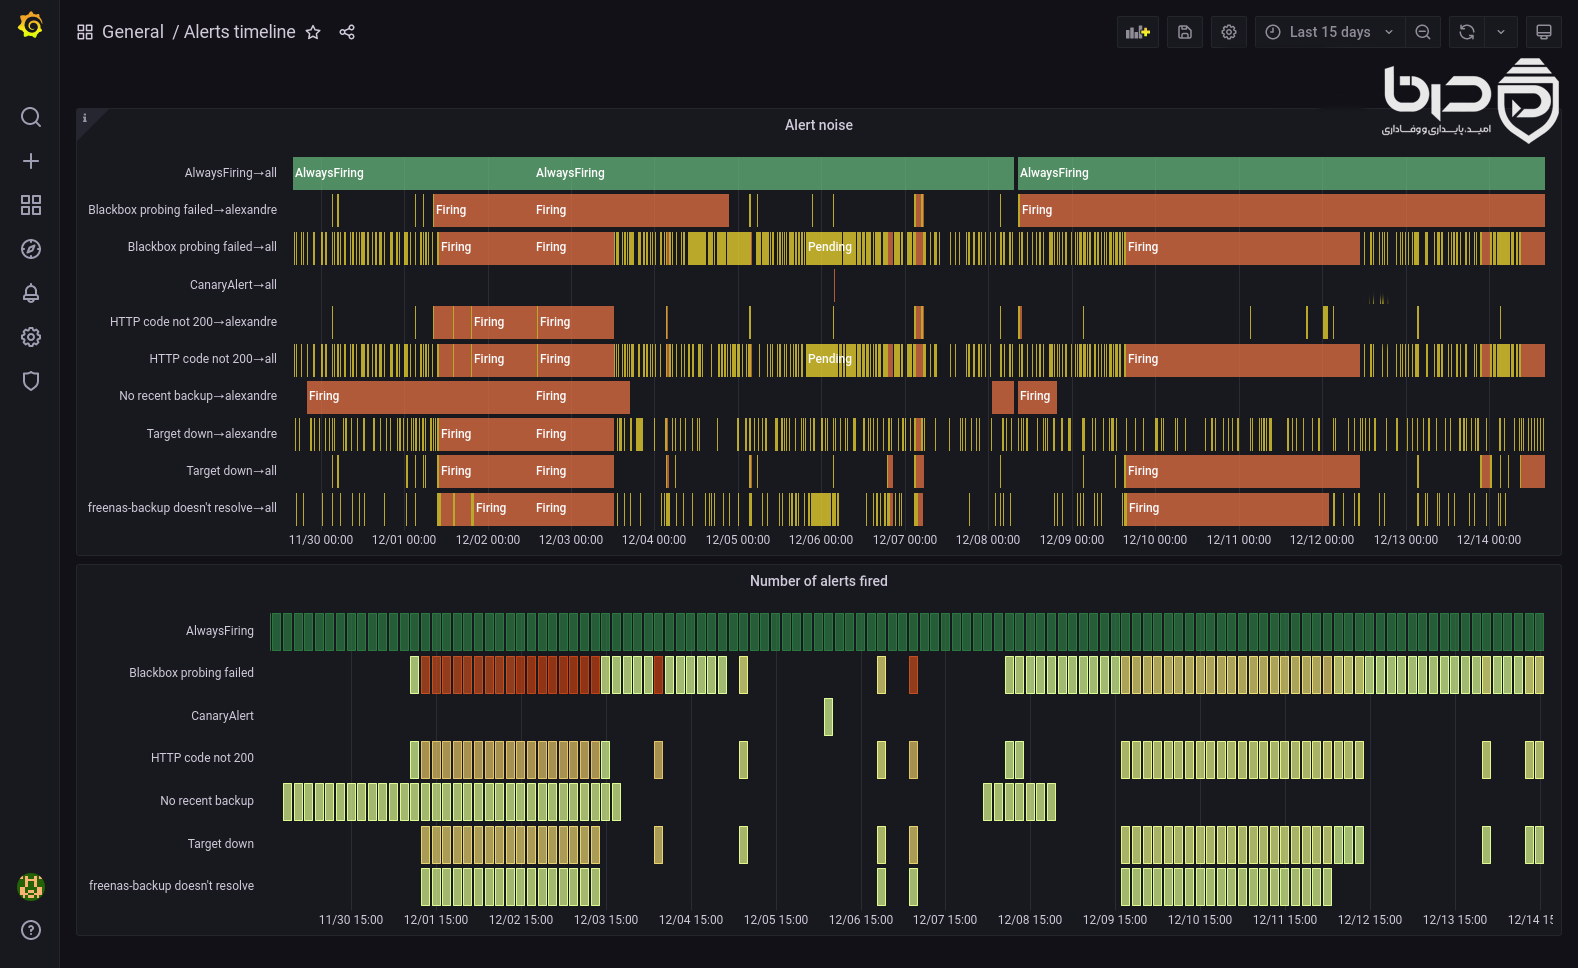This screenshot has height=968, width=1578.
Task: Click the HTTP code not 200 heatmap label
Action: tap(202, 758)
